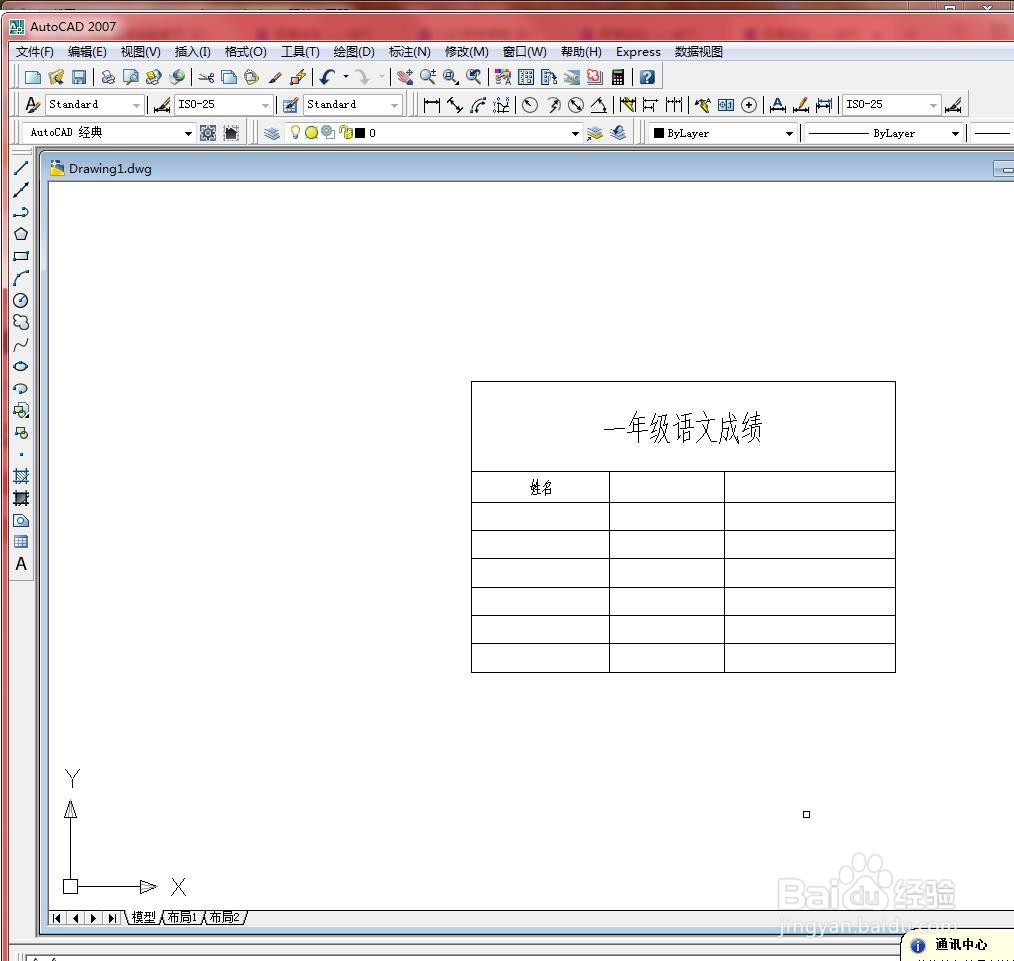
Task: Switch to the 布局1 tab
Action: click(182, 917)
